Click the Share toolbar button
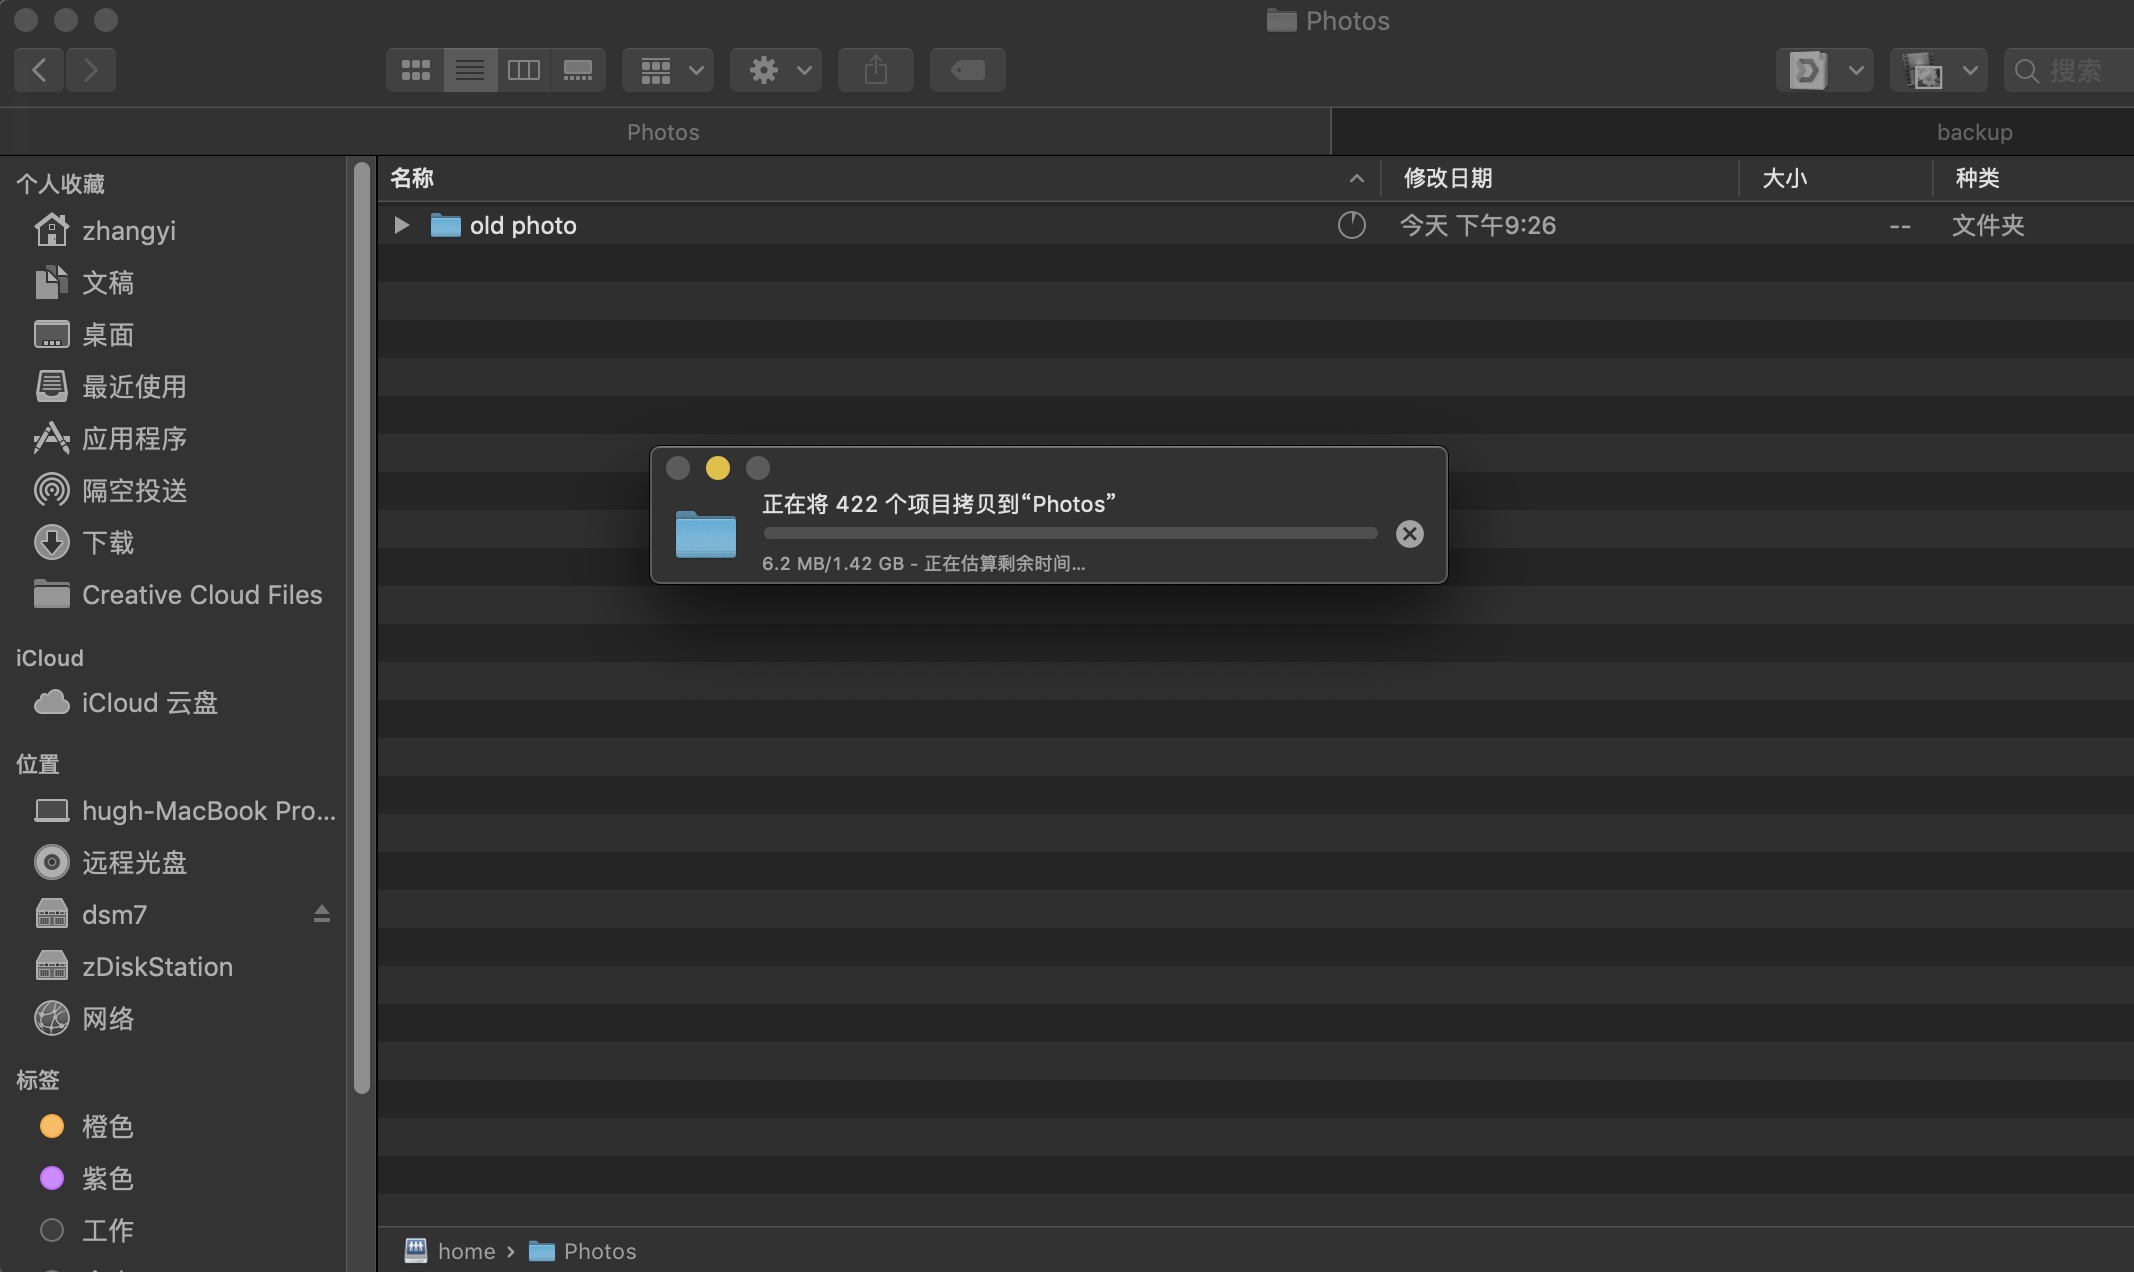2134x1272 pixels. [876, 70]
